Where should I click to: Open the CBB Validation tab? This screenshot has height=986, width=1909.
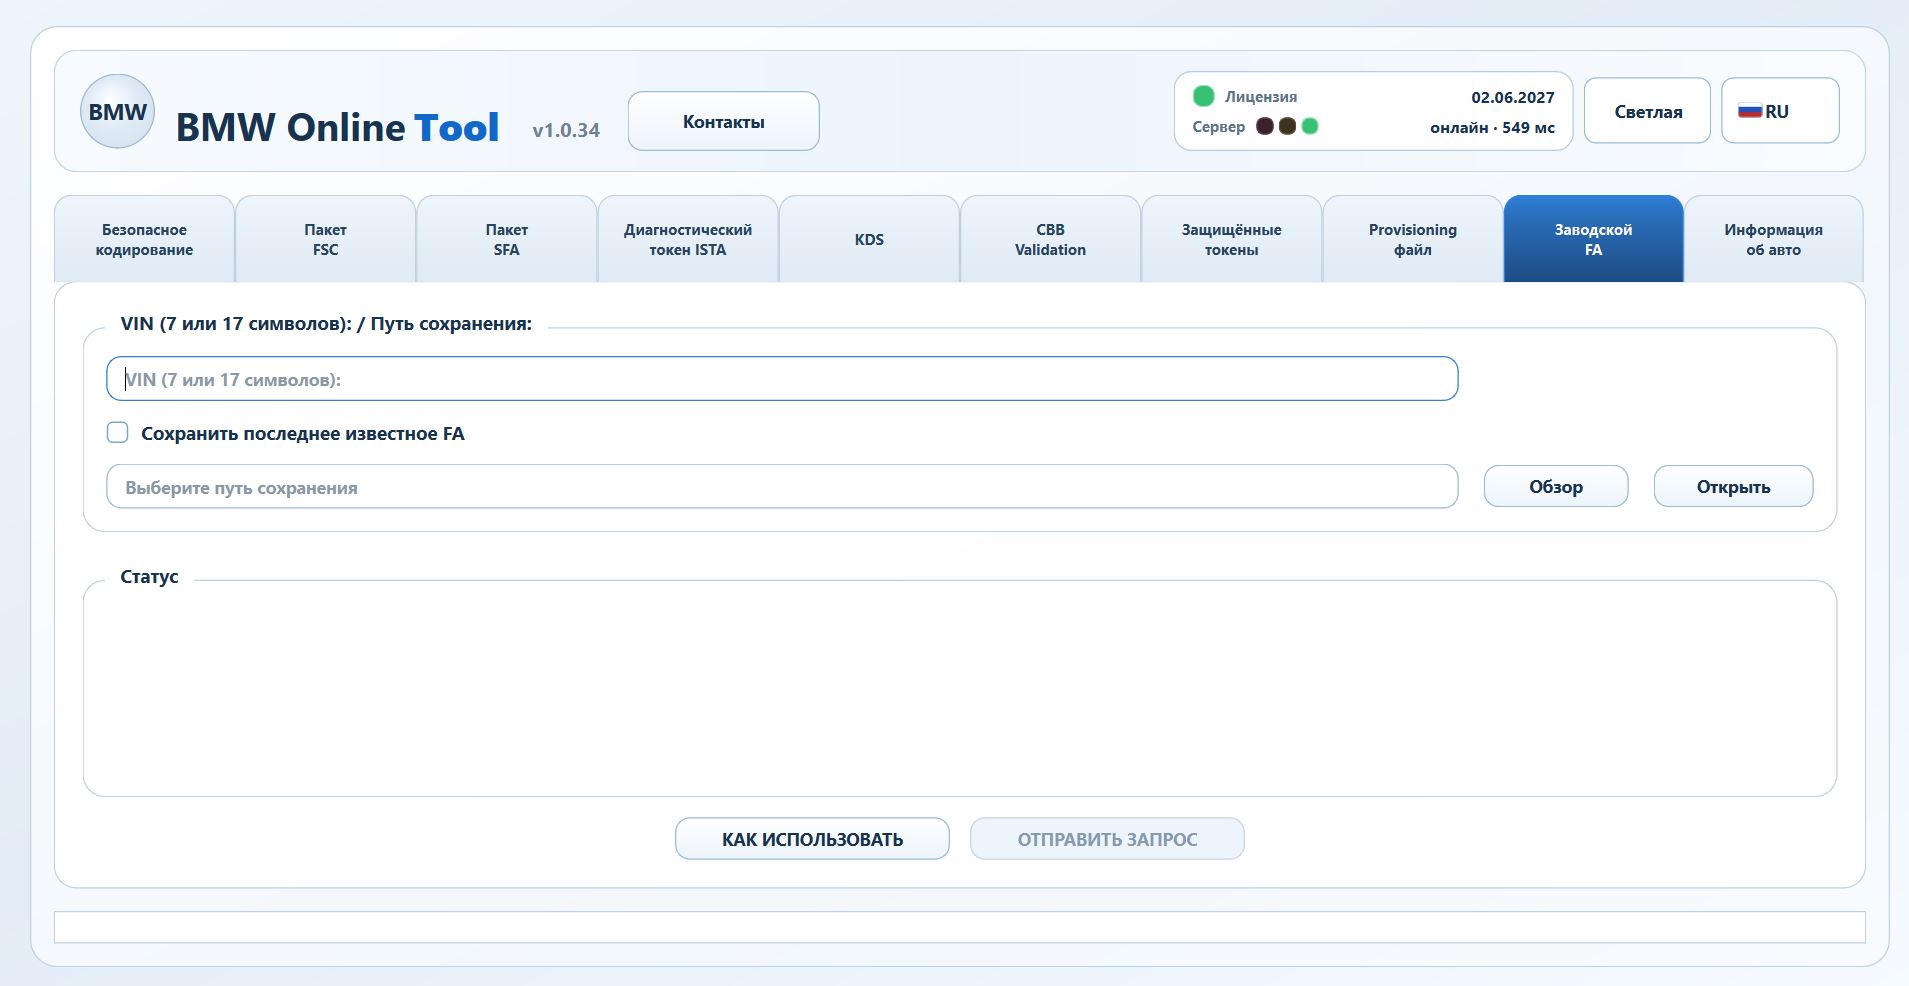point(1050,240)
